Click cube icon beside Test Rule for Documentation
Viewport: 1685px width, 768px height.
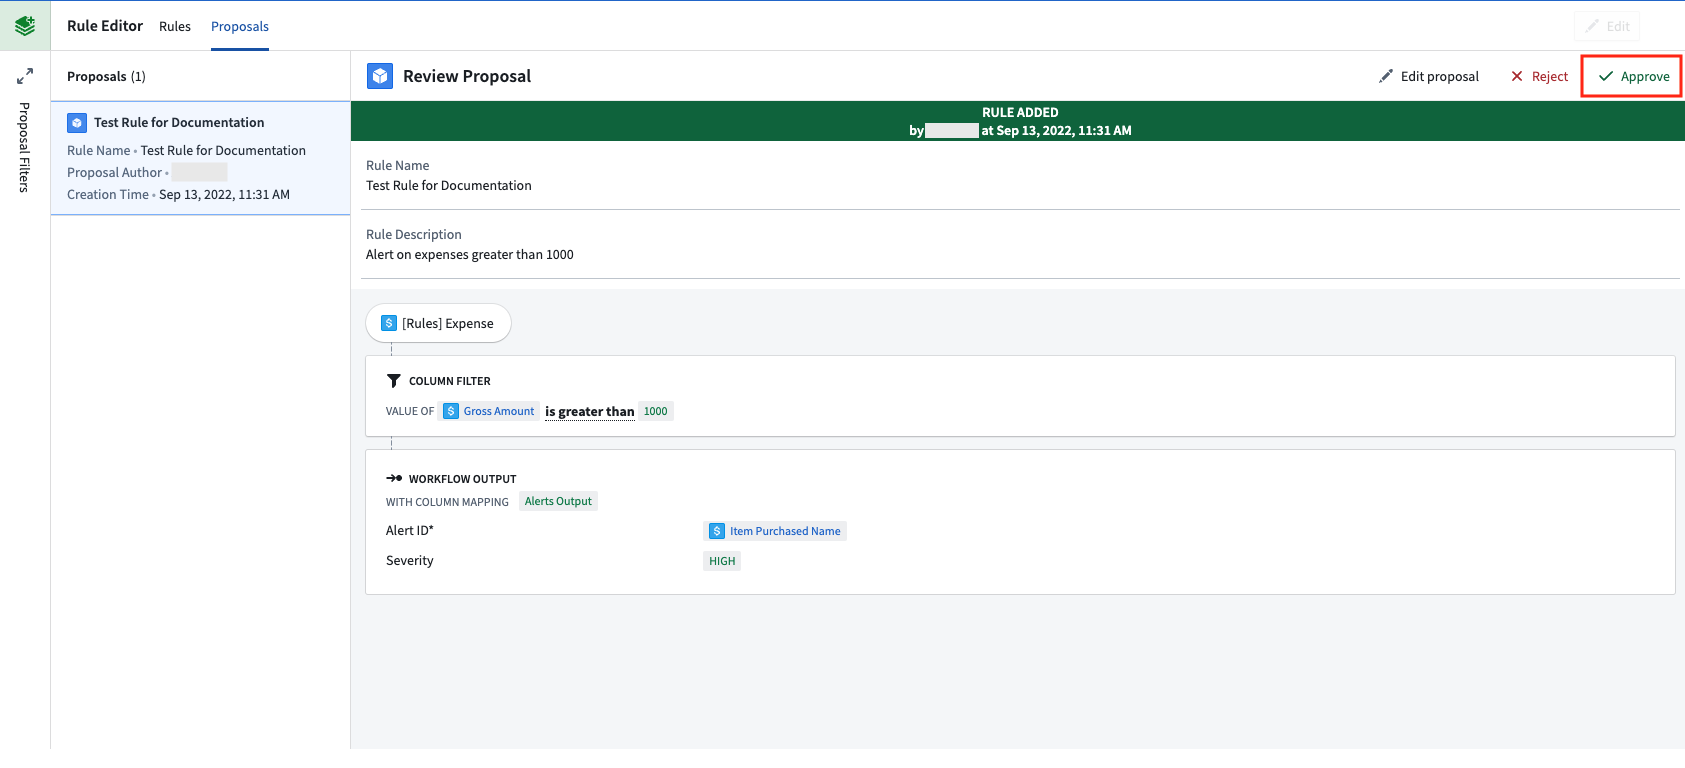[x=77, y=123]
